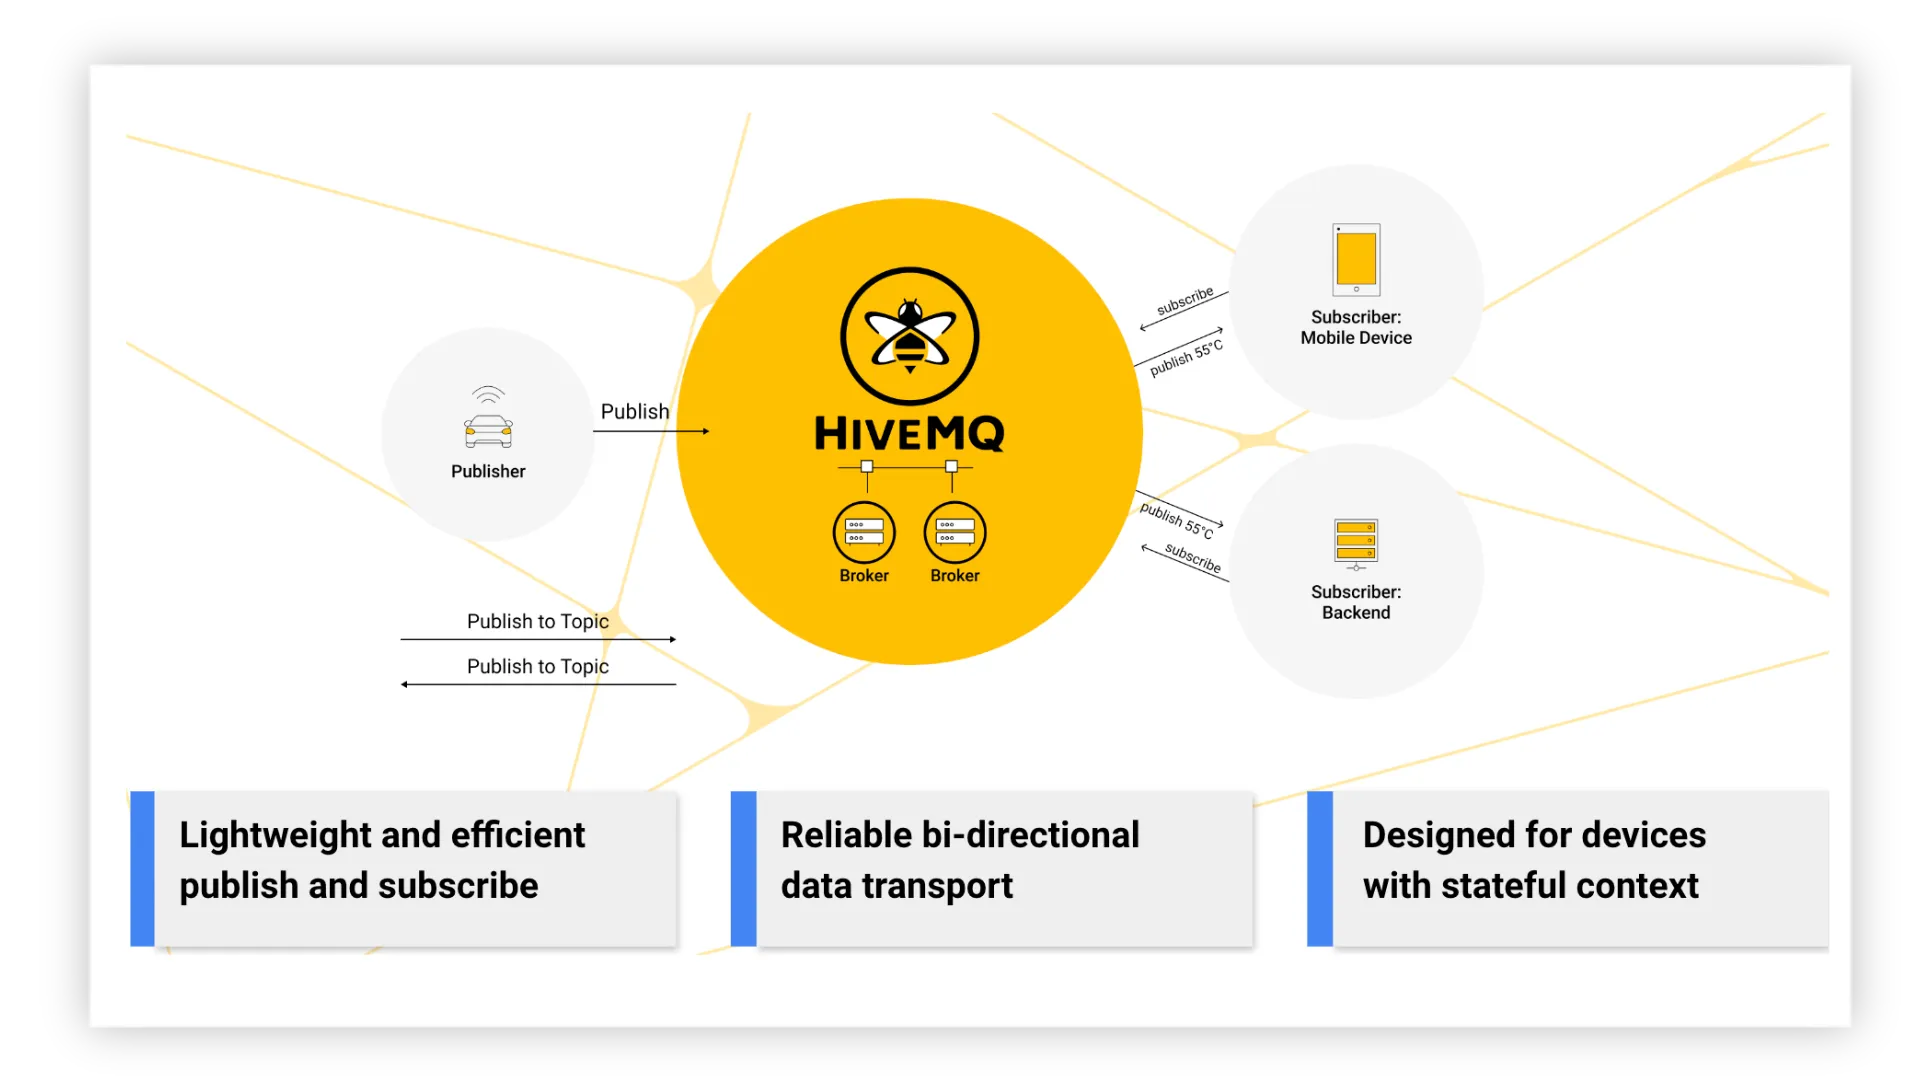1920x1080 pixels.
Task: Click the 'Publish' arrow label
Action: (635, 411)
